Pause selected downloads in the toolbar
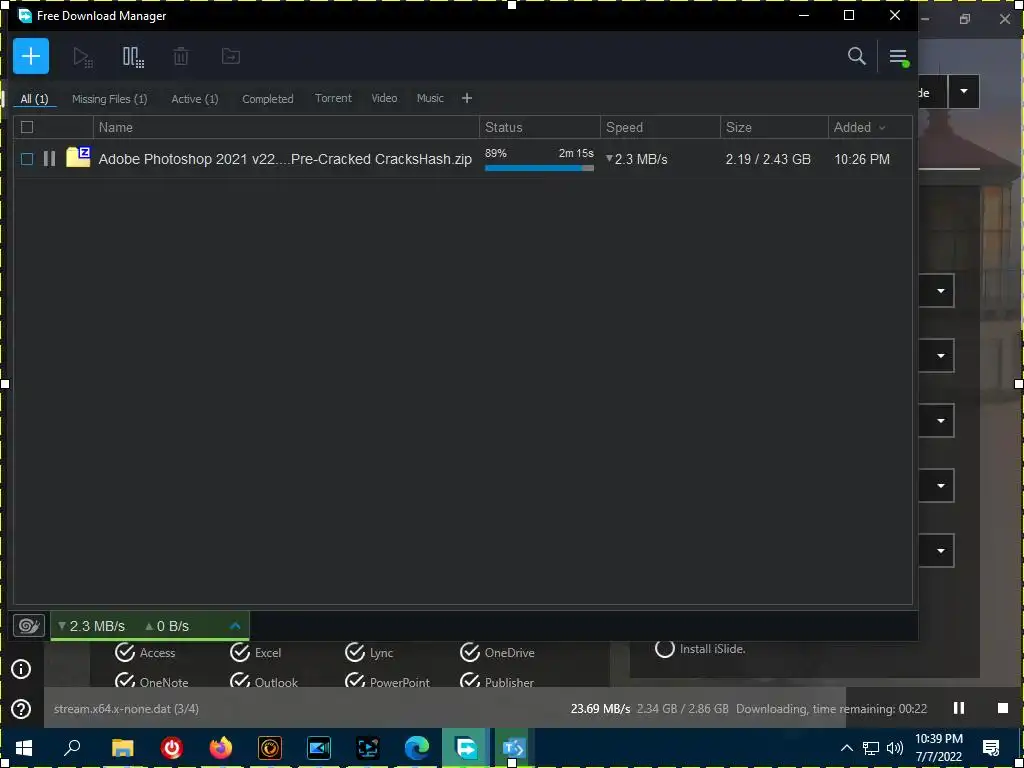Screen dimensions: 1024x768 133,57
